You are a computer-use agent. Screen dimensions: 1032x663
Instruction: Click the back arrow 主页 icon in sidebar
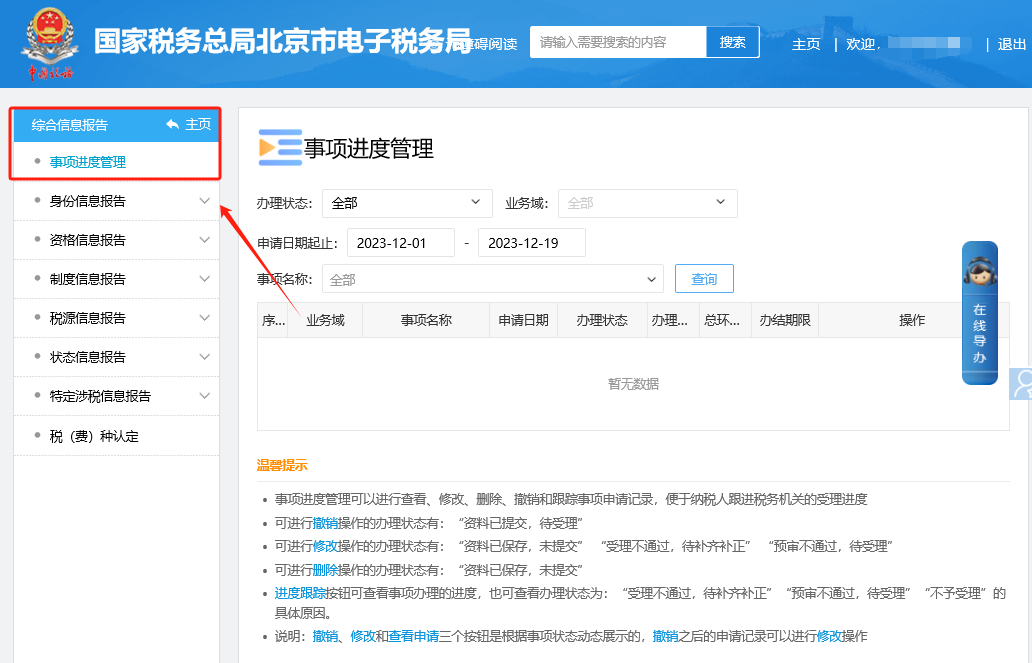point(173,125)
